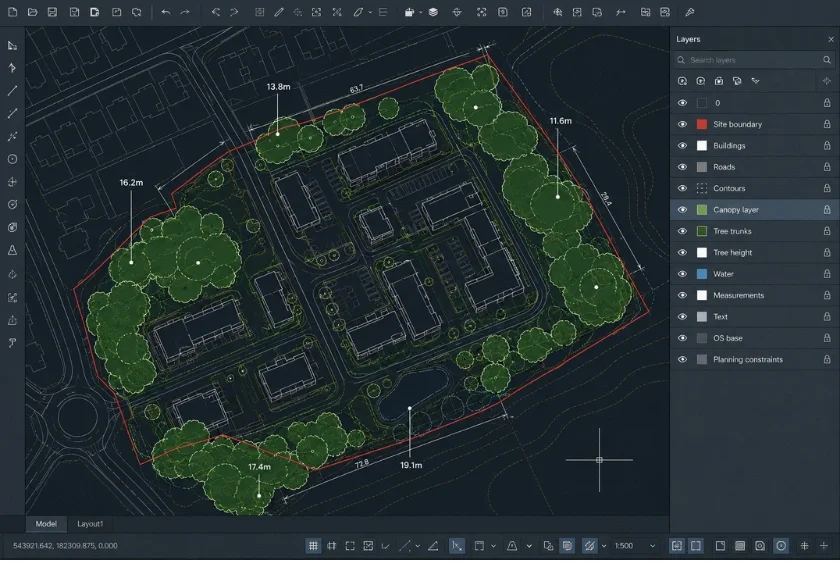Click the blue Water layer color swatch

701,274
